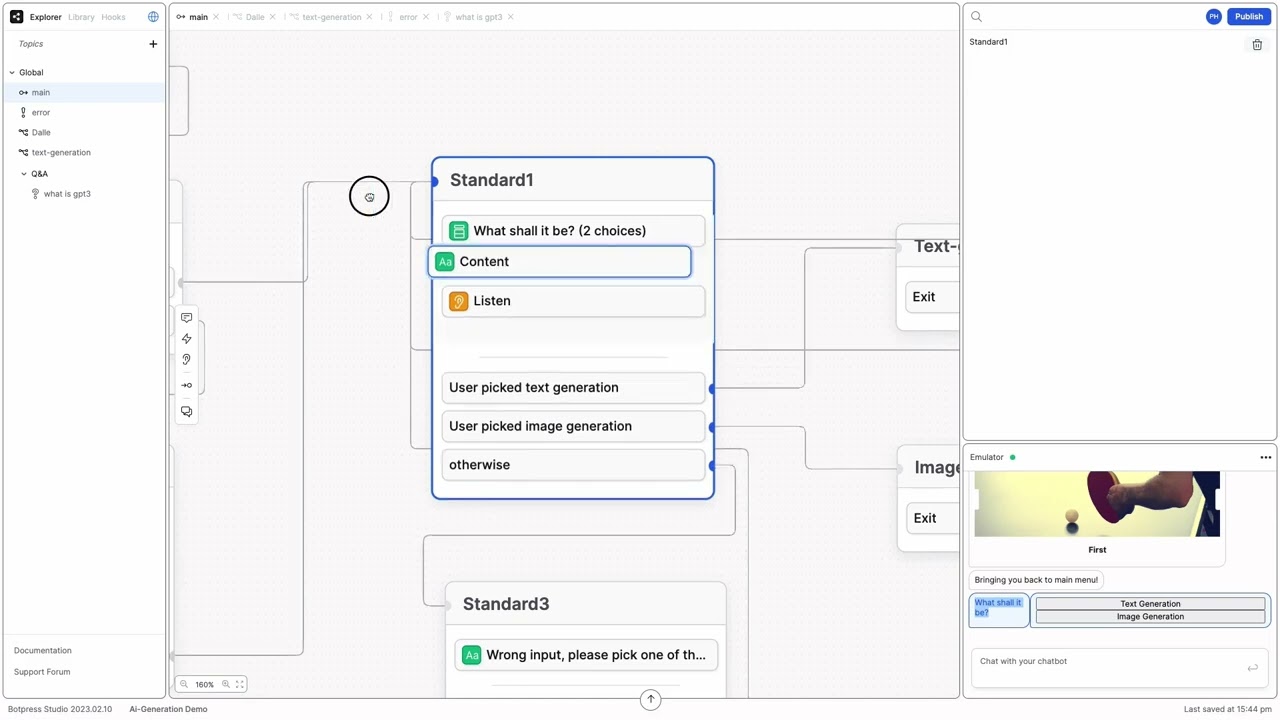This screenshot has width=1280, height=720.
Task: Add a new topic with the plus icon
Action: click(x=153, y=44)
